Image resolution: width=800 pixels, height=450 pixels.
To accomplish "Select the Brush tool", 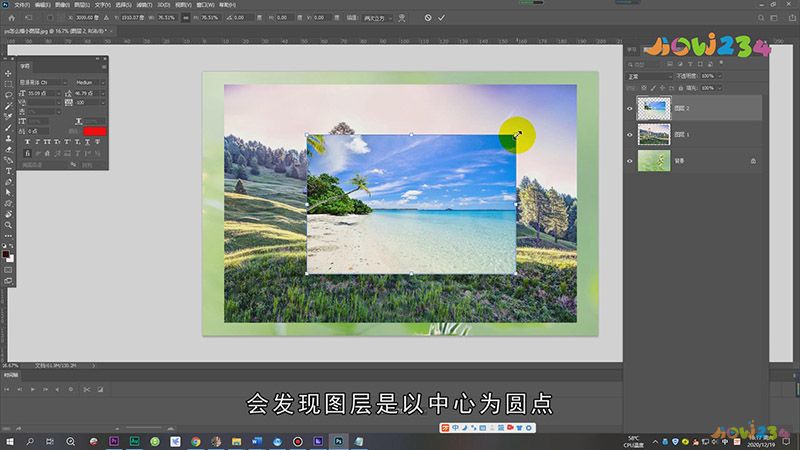I will click(x=8, y=128).
